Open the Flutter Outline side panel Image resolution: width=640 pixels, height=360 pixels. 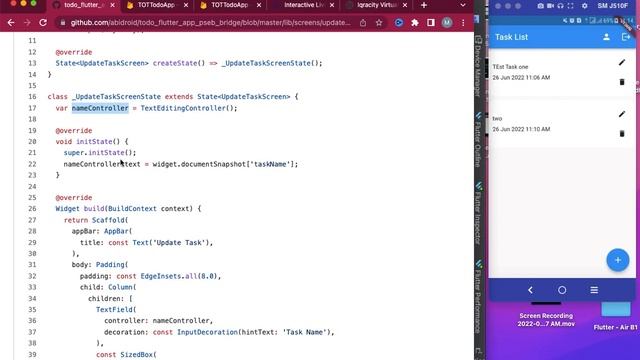(478, 140)
